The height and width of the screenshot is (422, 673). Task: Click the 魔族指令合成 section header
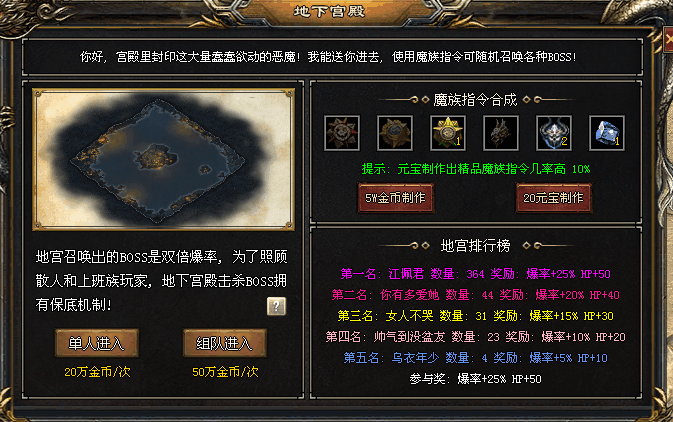point(476,100)
